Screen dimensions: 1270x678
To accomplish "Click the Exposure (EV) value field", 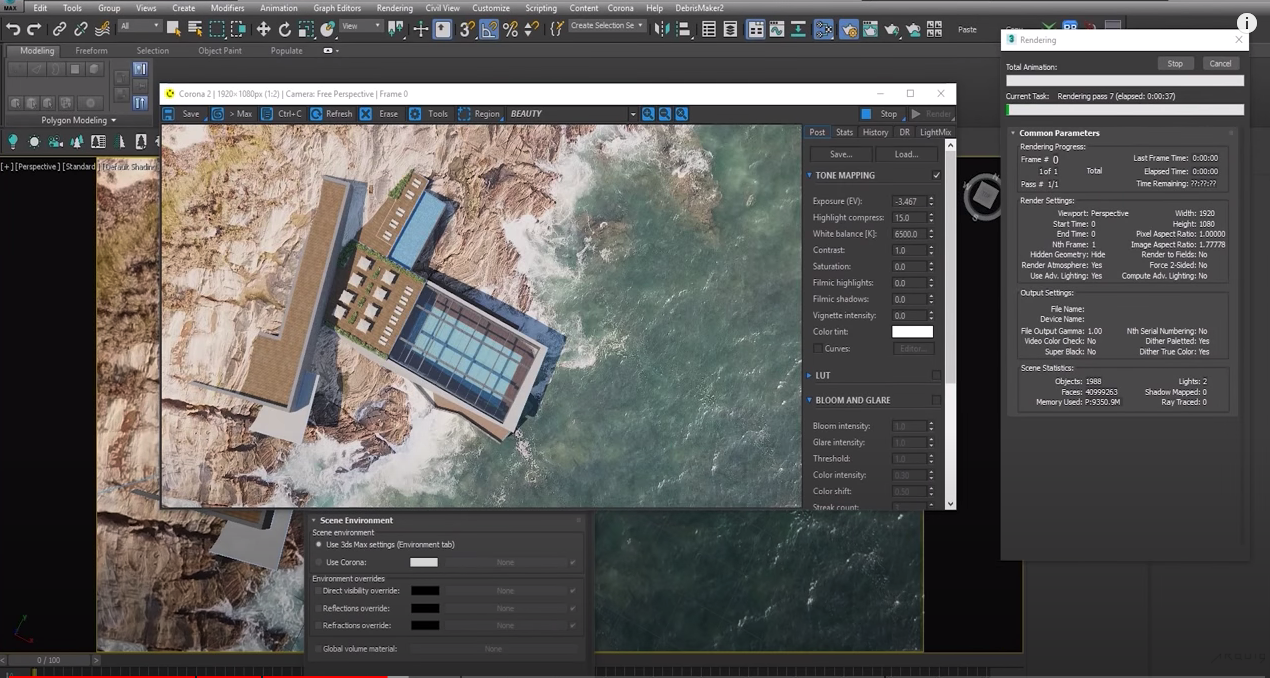I will pos(908,201).
